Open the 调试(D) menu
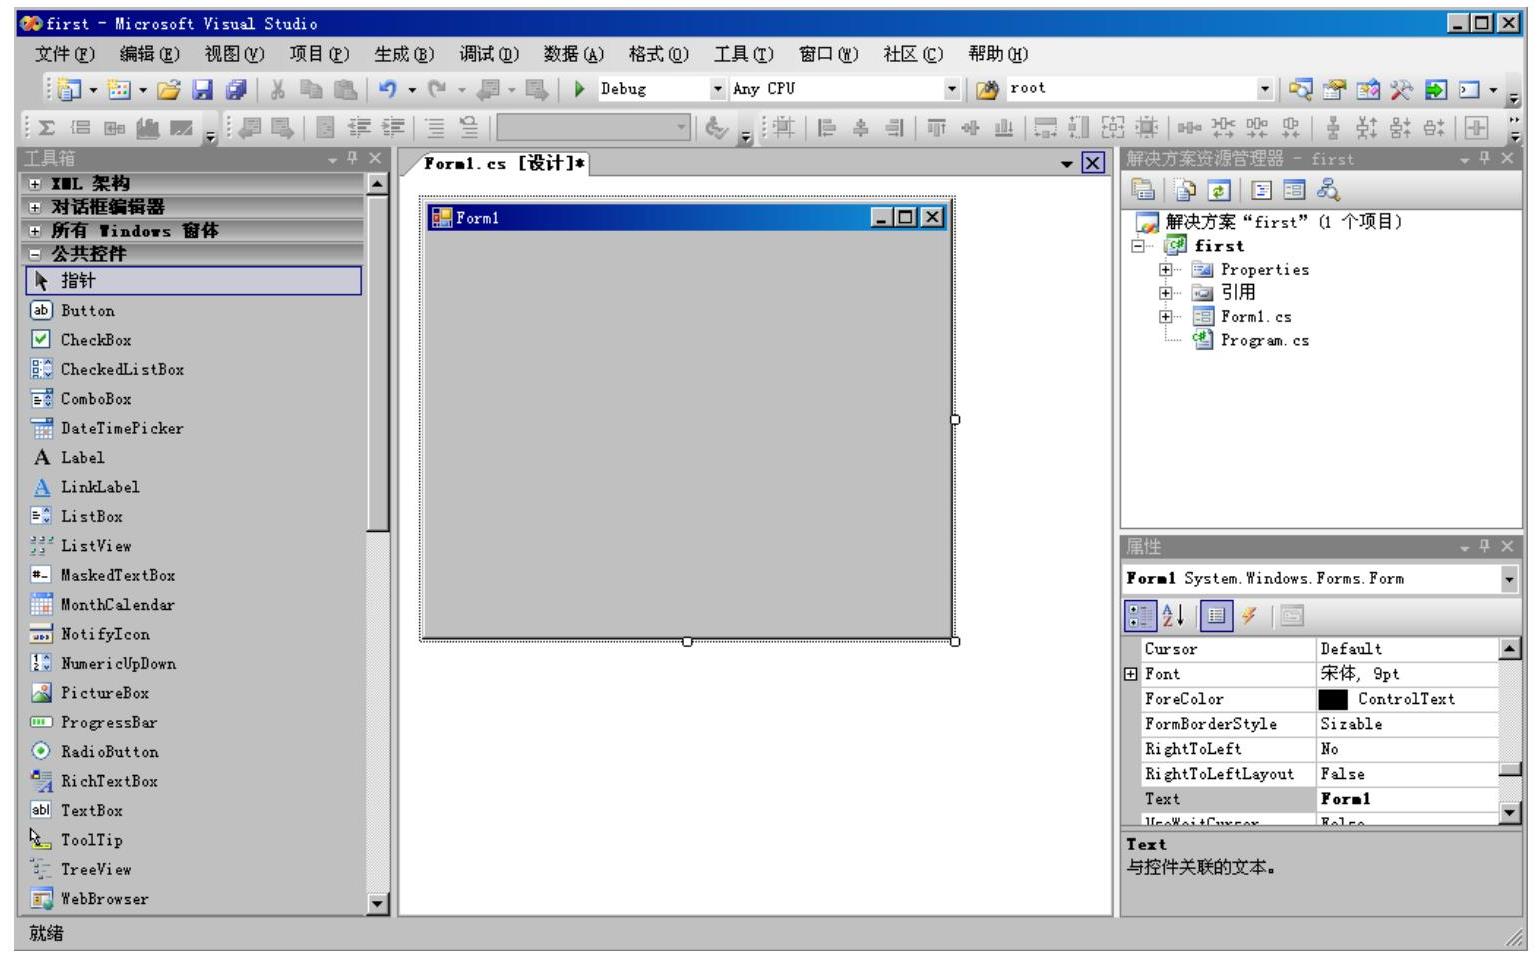This screenshot has height=963, width=1540. tap(489, 54)
